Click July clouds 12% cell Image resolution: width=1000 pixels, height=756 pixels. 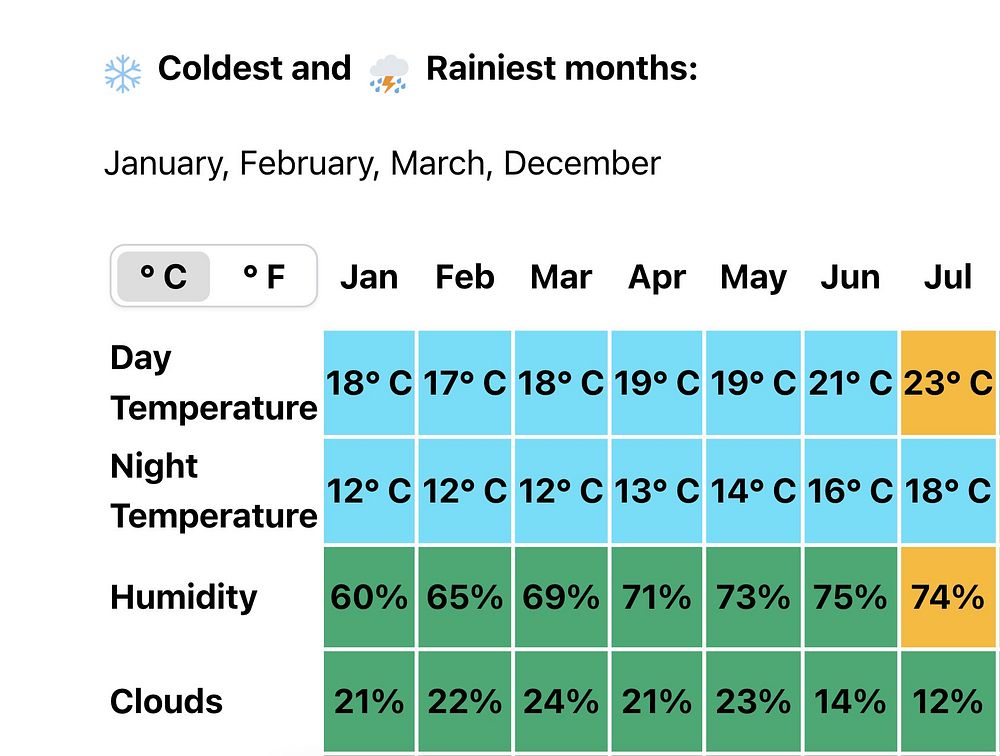[948, 701]
